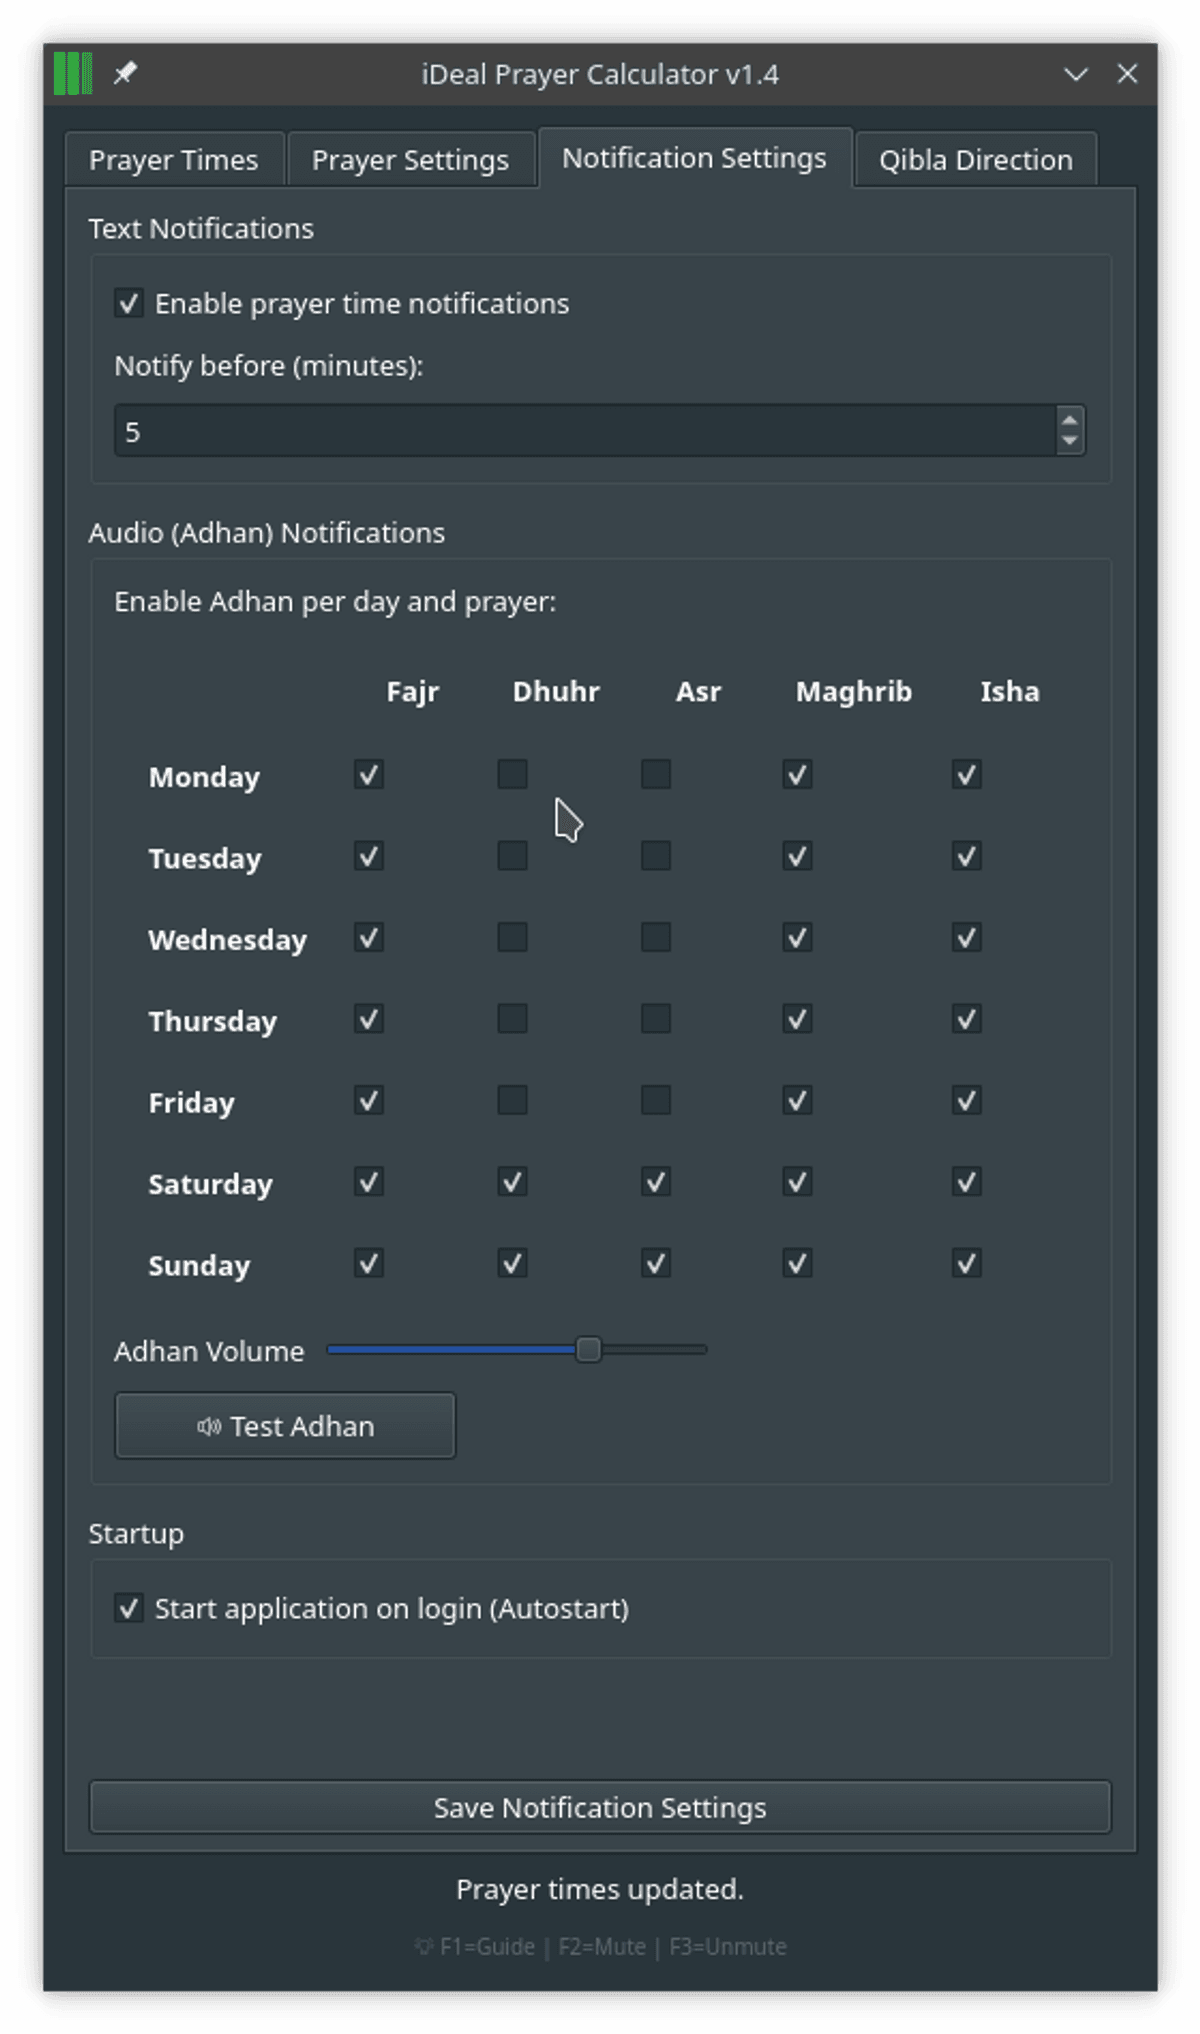Image resolution: width=1200 pixels, height=2034 pixels.
Task: Decrease notify-before minutes with down arrow
Action: (1069, 441)
